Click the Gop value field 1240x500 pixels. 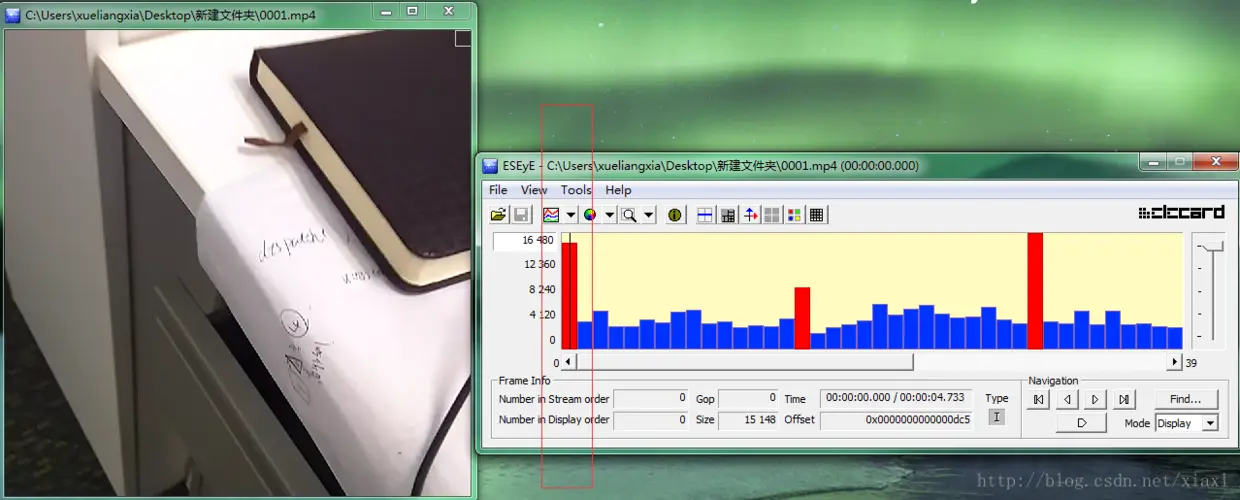[x=748, y=399]
